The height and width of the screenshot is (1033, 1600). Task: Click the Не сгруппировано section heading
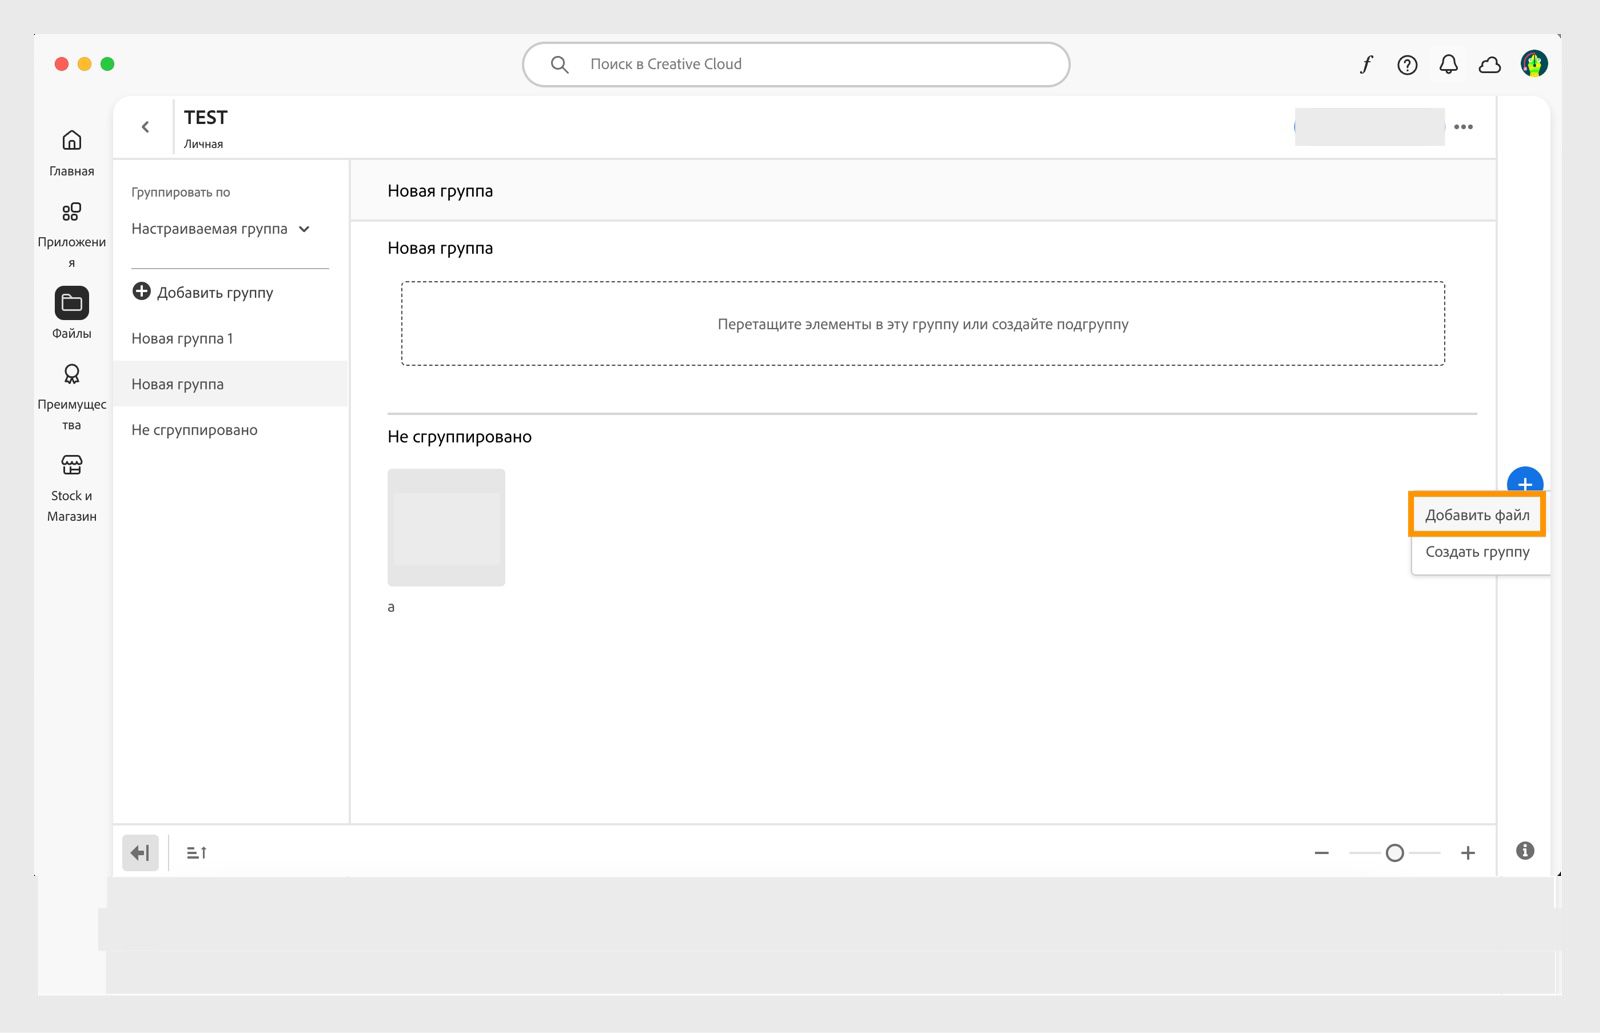[x=460, y=437]
